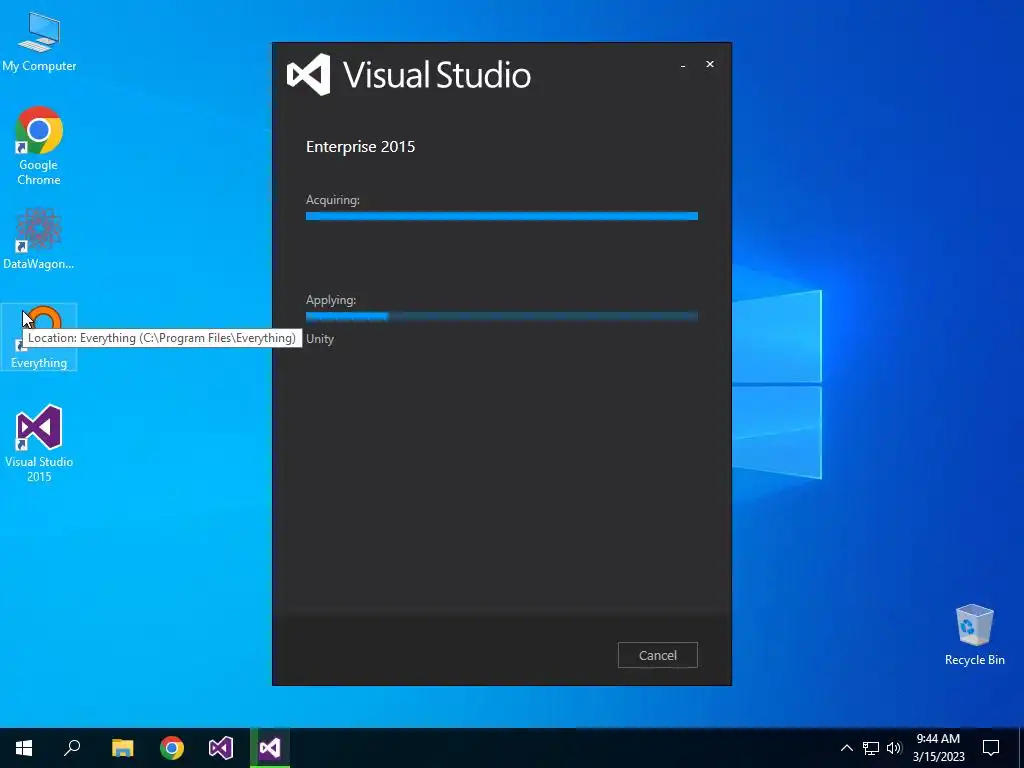Select the Recycle Bin icon
1024x768 pixels.
click(974, 635)
